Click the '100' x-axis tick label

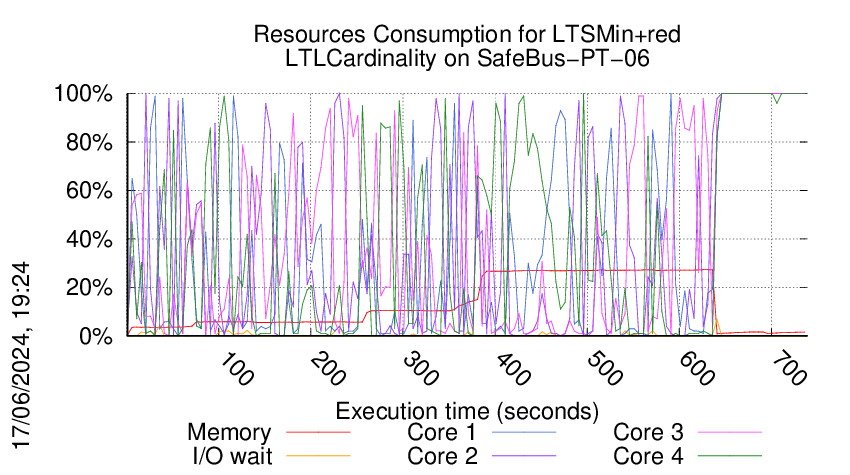237,369
